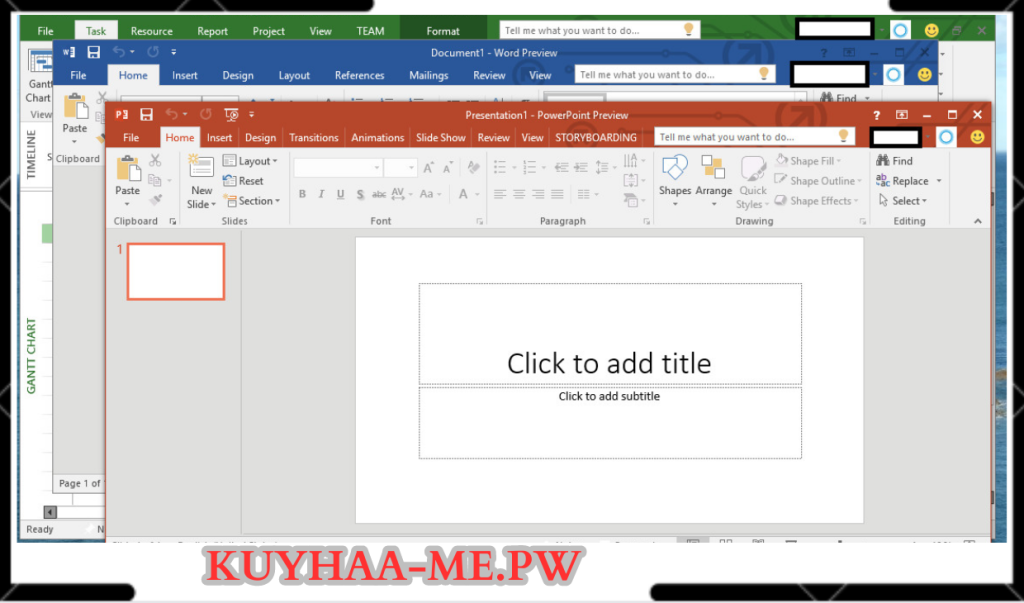Select slide 1 thumbnail in PowerPoint panel
The width and height of the screenshot is (1024, 603).
click(x=176, y=271)
